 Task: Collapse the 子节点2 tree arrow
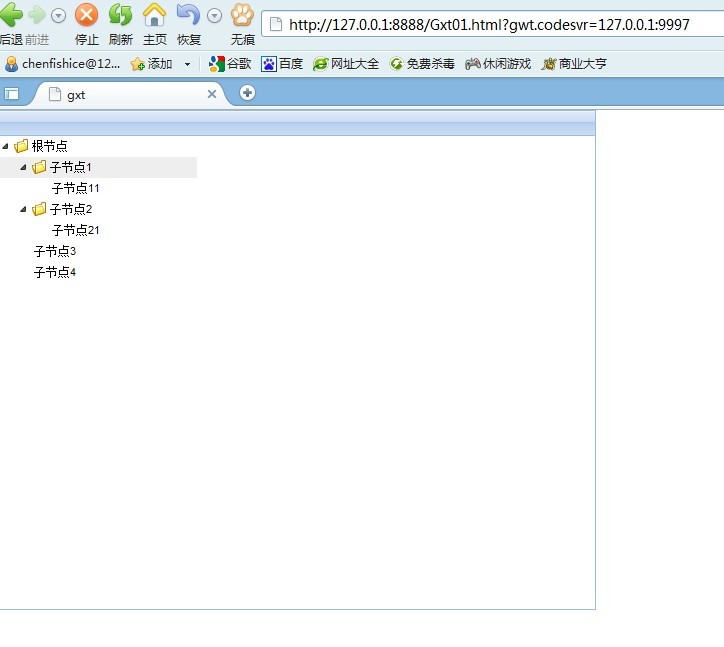point(24,209)
